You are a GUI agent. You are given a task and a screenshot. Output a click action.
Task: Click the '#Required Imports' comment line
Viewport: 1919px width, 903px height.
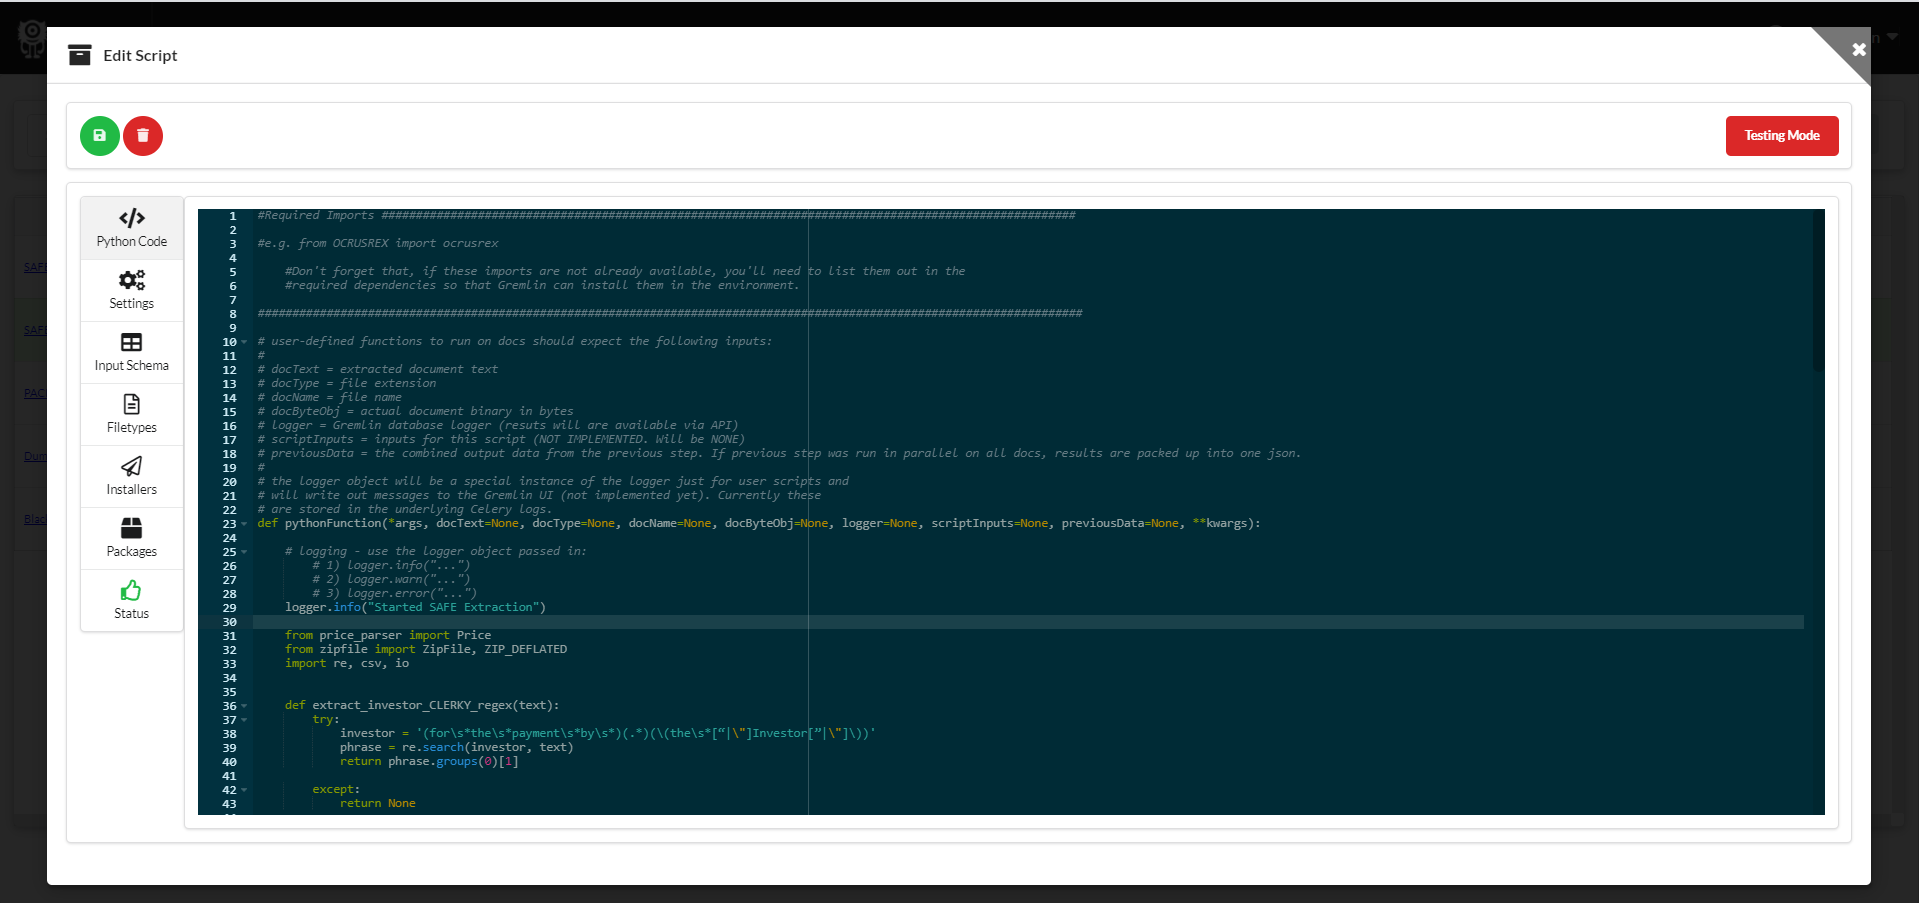(x=666, y=216)
